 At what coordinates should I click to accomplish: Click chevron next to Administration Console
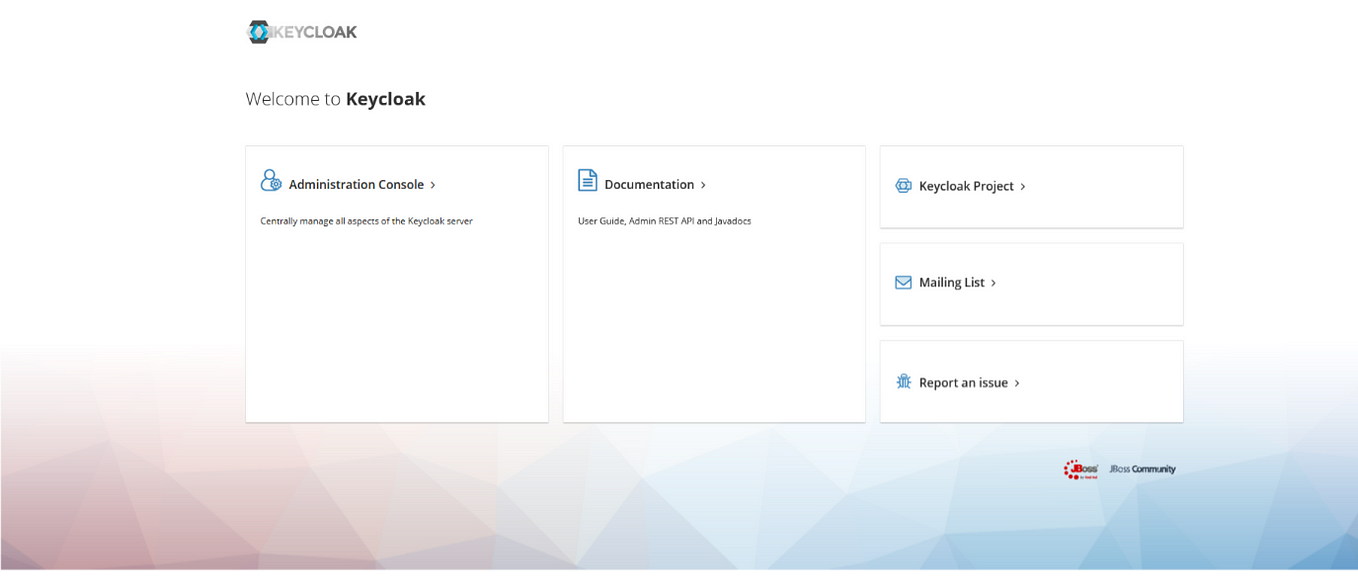433,185
